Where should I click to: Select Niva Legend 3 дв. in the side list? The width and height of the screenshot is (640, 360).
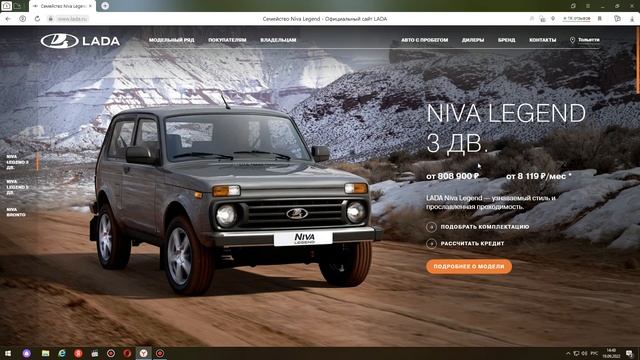(x=17, y=162)
